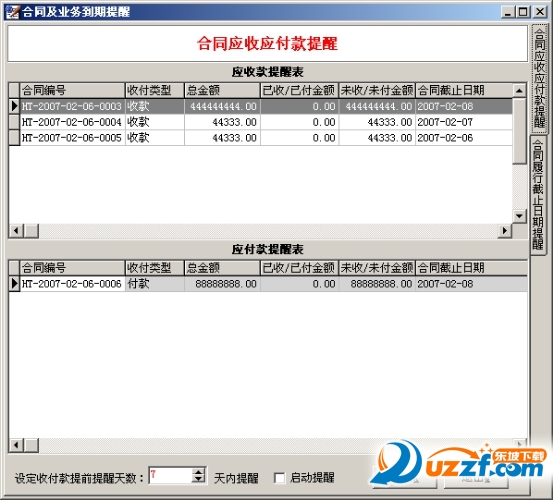The width and height of the screenshot is (554, 501).
Task: Click payables horizontal scrollbar thumb
Action: click(31, 445)
